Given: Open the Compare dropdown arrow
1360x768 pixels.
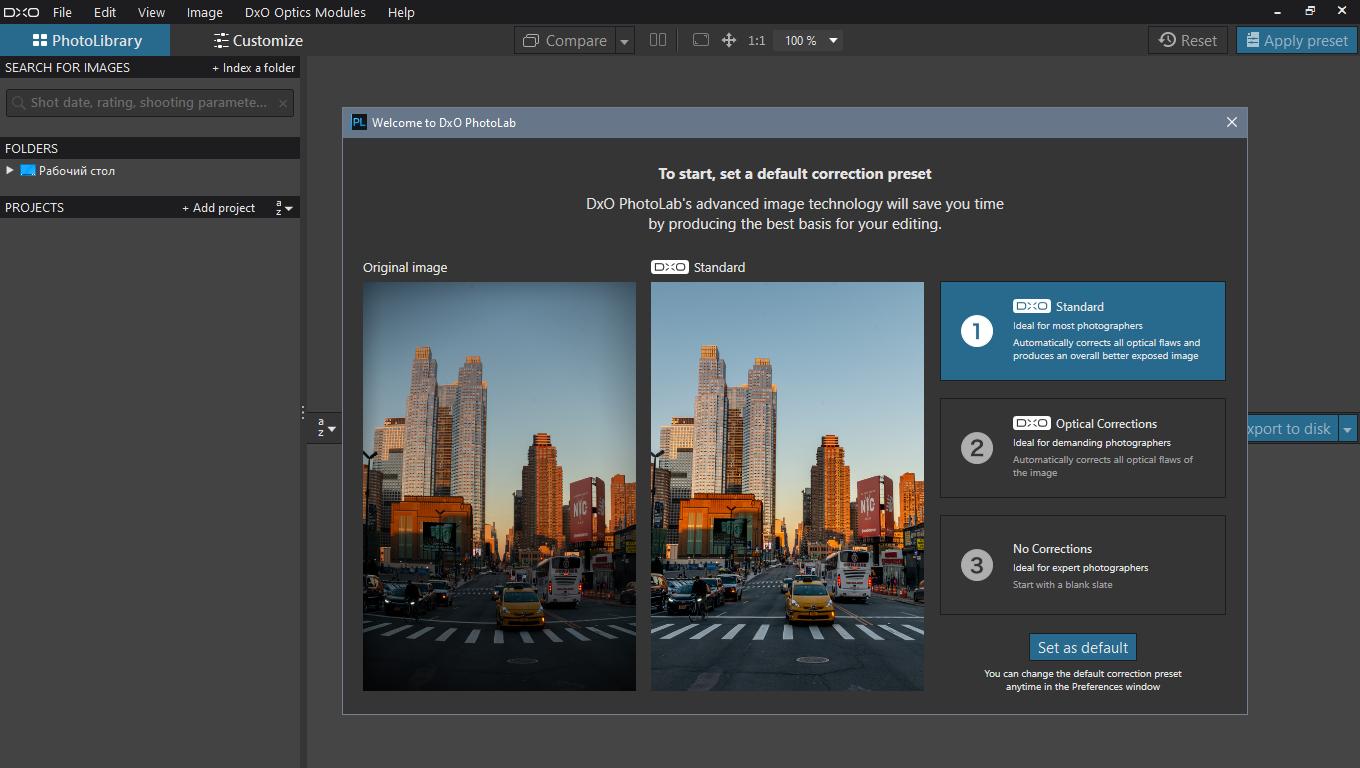Looking at the screenshot, I should point(624,41).
